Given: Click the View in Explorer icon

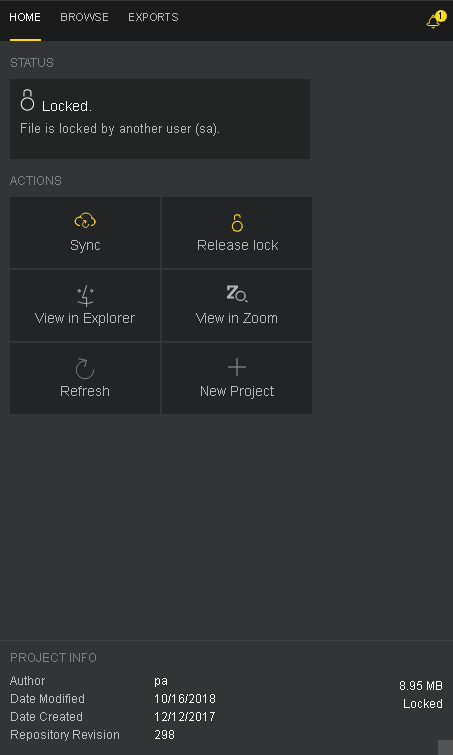Looking at the screenshot, I should point(85,296).
